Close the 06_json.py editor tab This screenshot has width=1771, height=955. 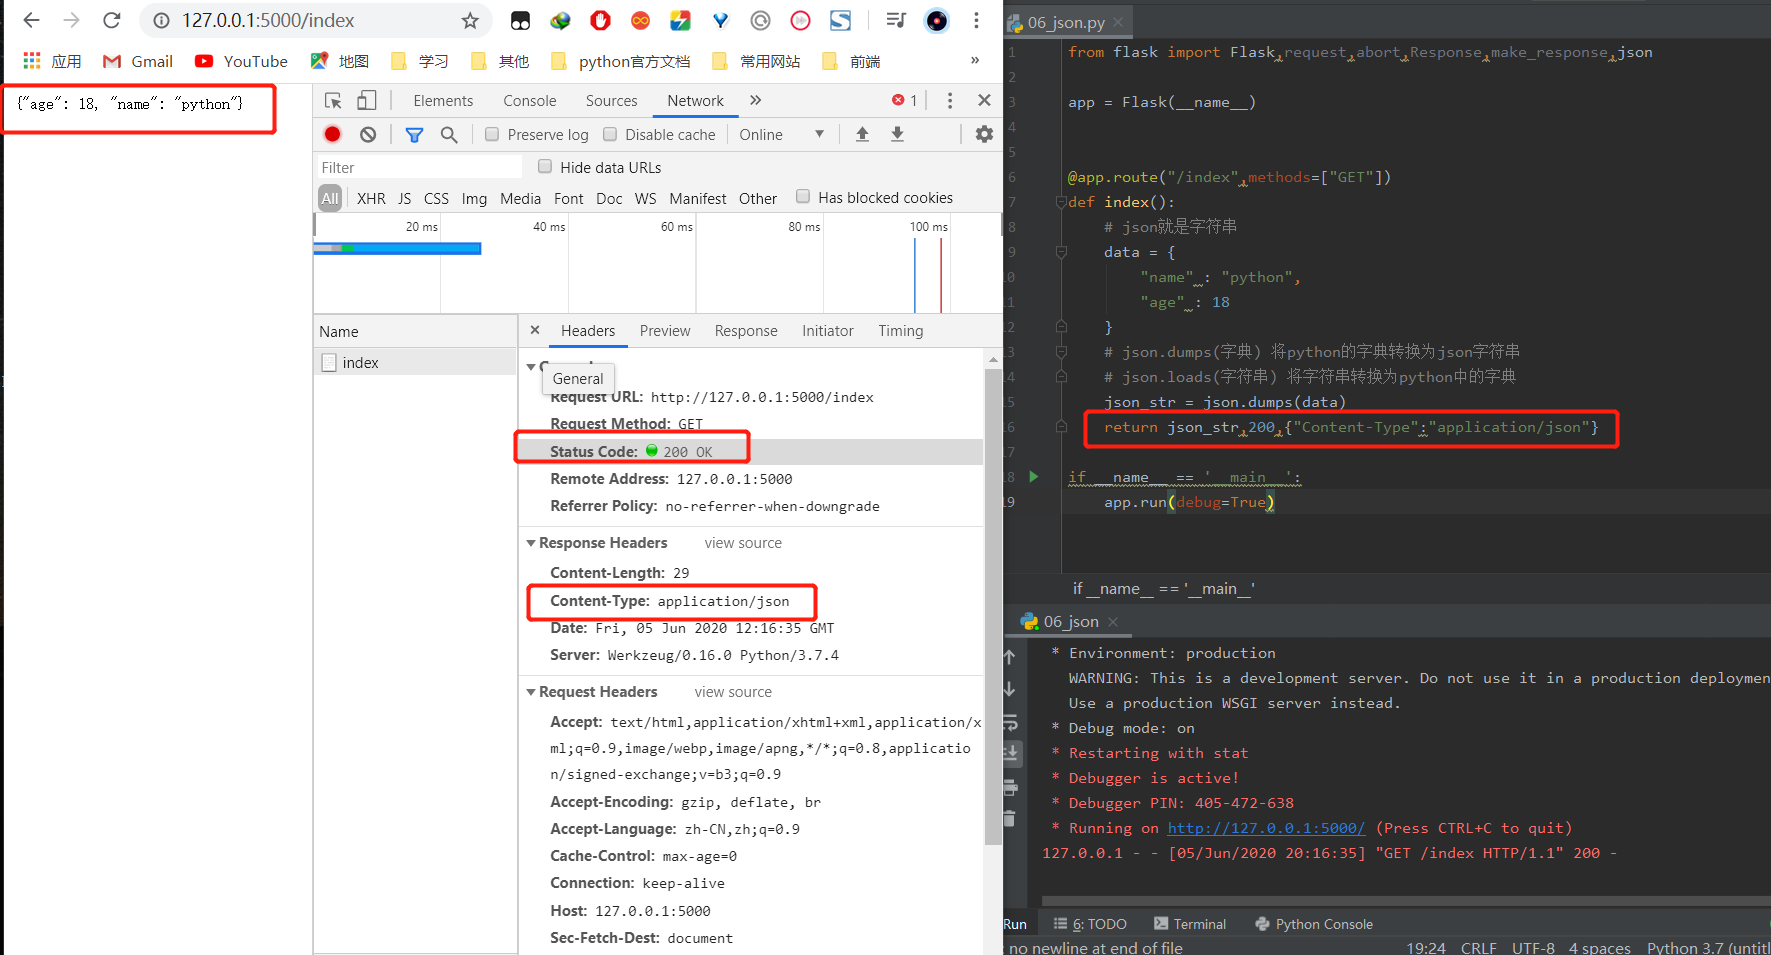[x=1118, y=22]
